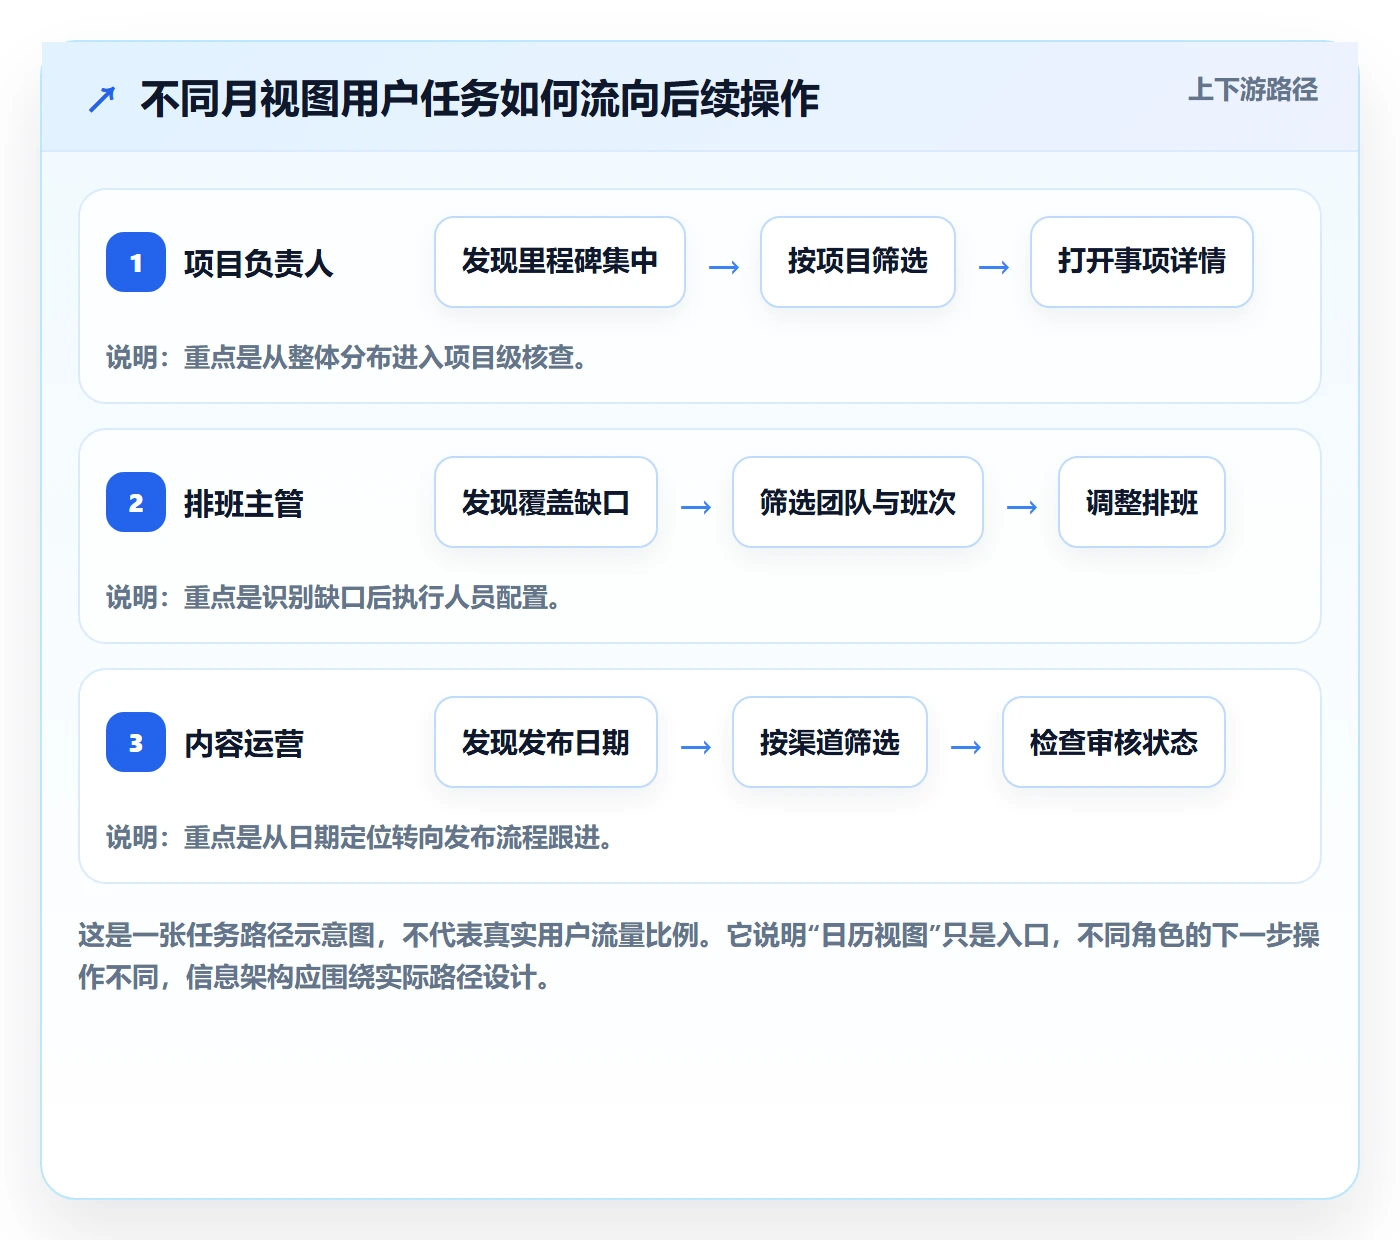Click the number 2 badge for 排班主管
This screenshot has height=1240, width=1400.
pos(136,502)
